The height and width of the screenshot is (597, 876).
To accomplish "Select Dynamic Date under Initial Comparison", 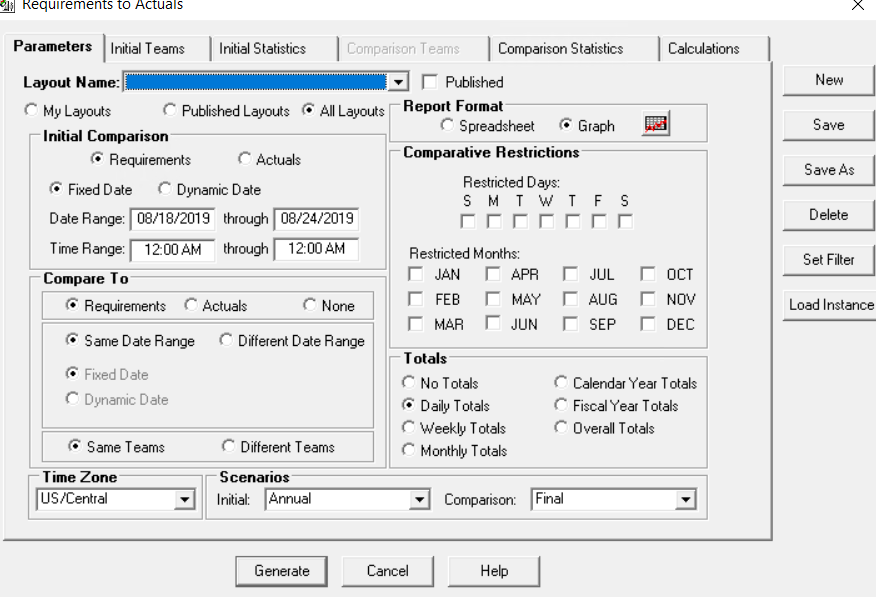I will pyautogui.click(x=165, y=189).
